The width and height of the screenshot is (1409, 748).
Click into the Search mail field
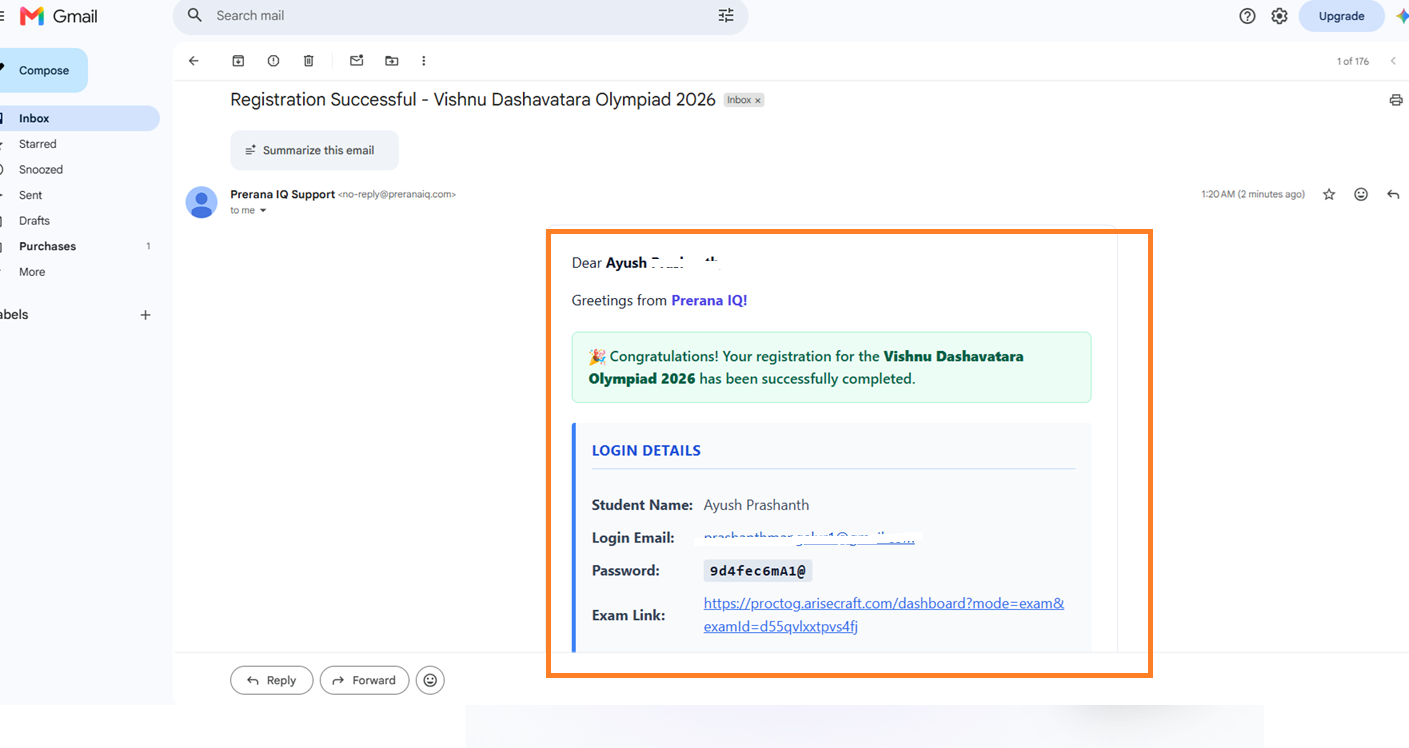tap(460, 16)
